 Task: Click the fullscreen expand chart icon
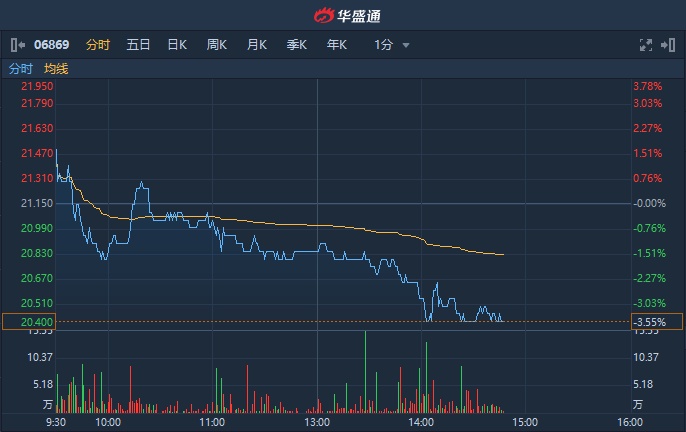click(x=646, y=45)
